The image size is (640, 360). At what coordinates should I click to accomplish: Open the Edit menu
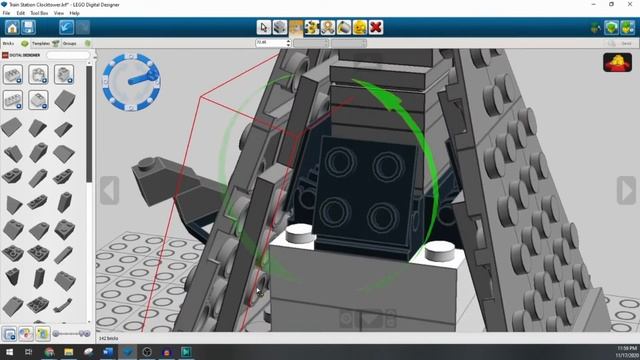[20, 13]
